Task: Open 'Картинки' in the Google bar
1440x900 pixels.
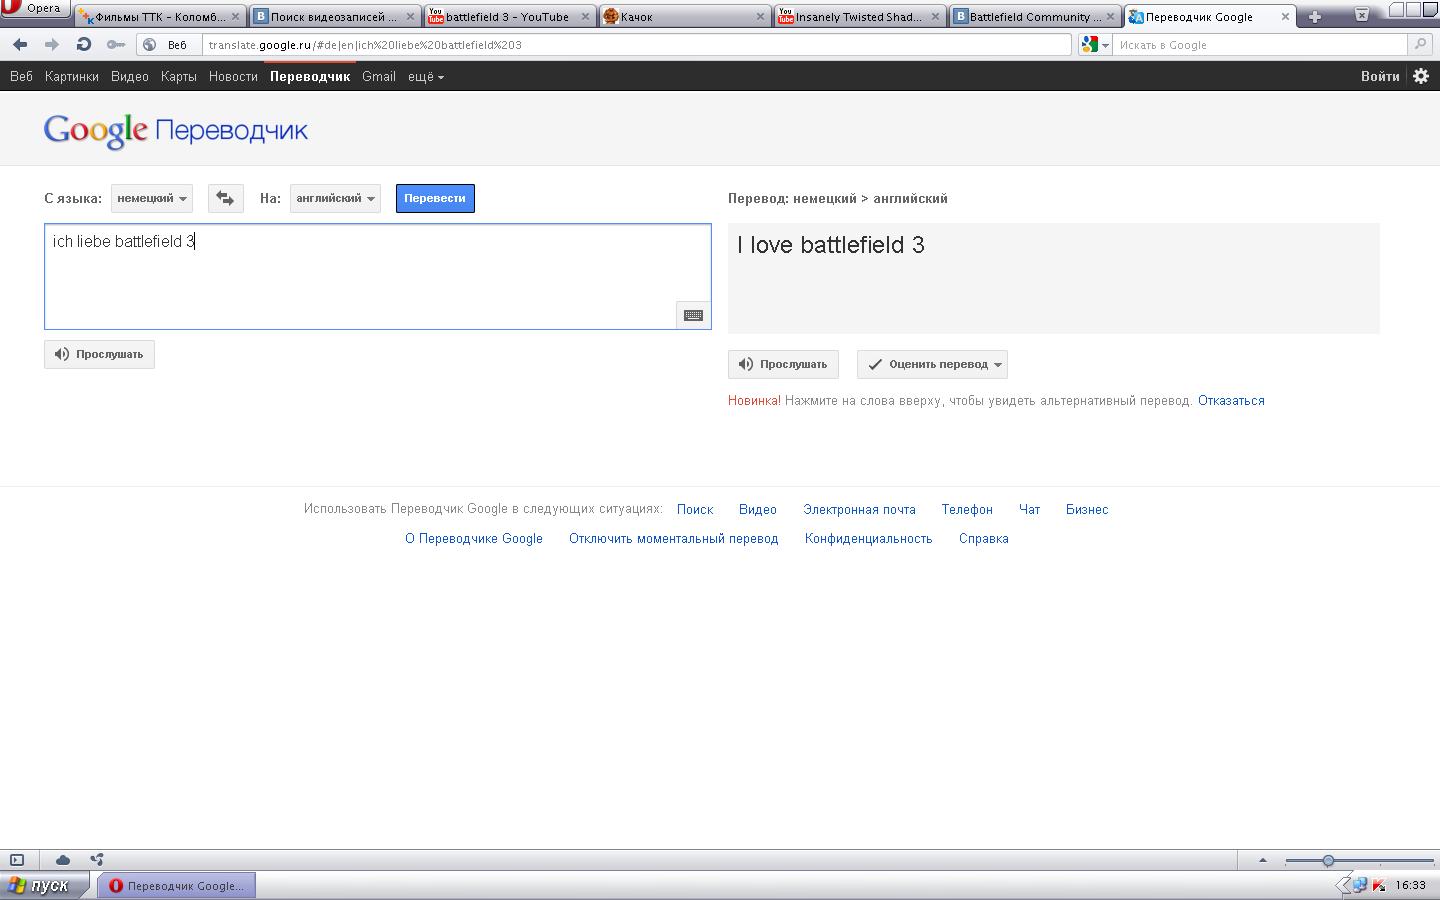Action: [72, 76]
